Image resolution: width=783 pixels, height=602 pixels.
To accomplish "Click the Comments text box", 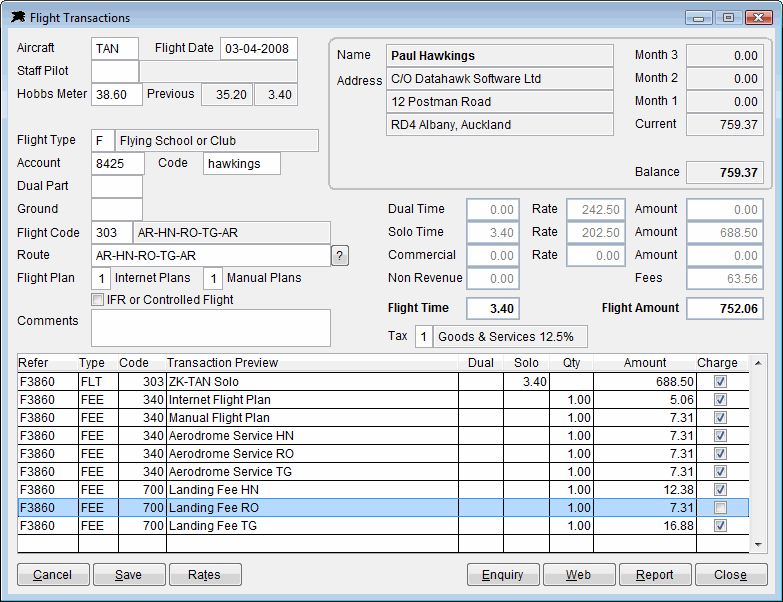I will click(x=211, y=328).
